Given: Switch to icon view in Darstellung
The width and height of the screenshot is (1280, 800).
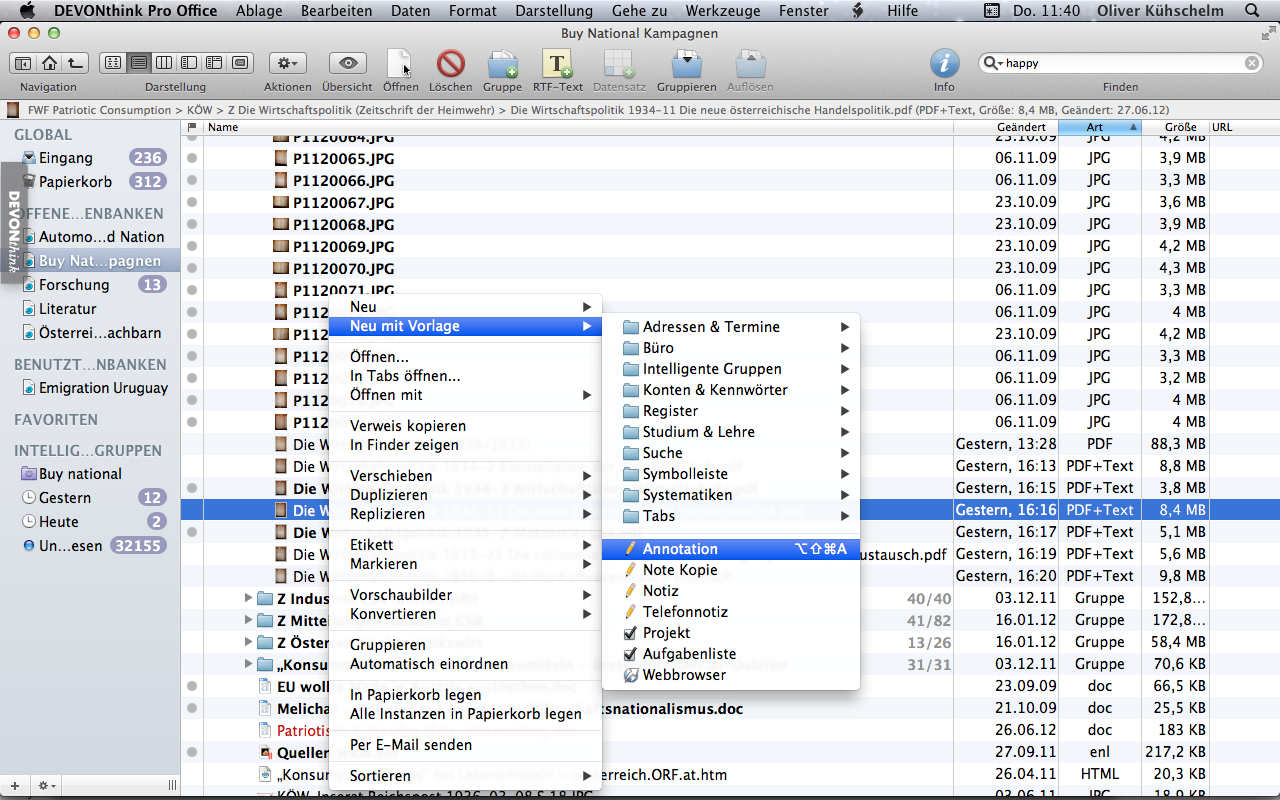Looking at the screenshot, I should (x=113, y=63).
